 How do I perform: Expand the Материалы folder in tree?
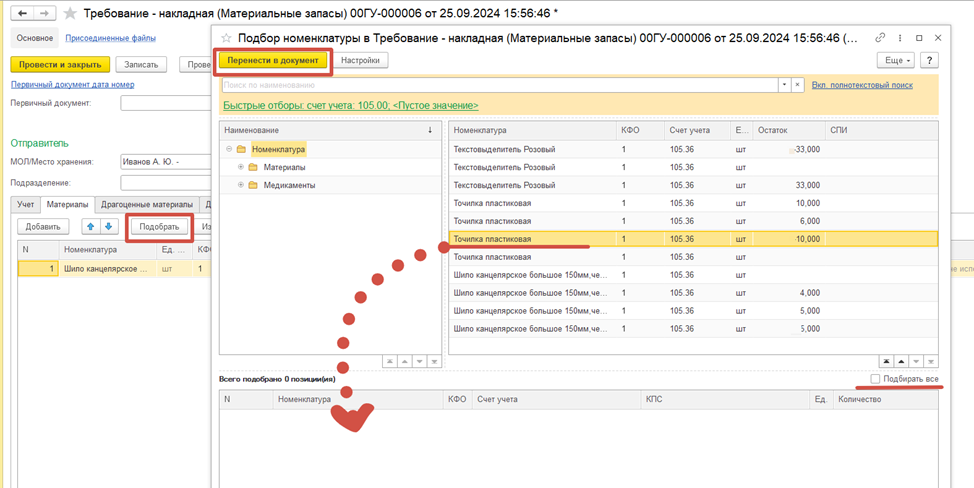tap(241, 167)
